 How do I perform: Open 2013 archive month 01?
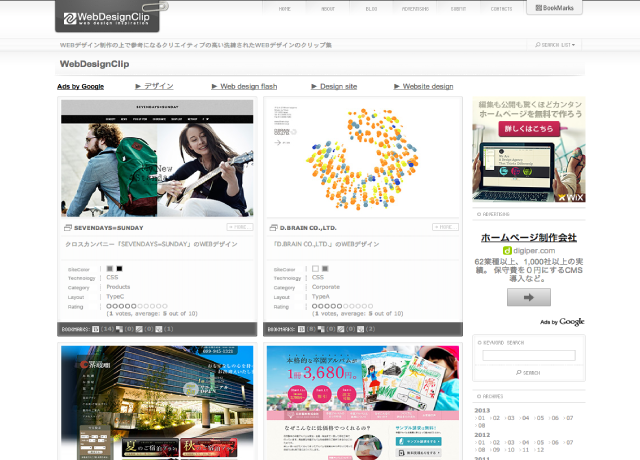pyautogui.click(x=481, y=418)
